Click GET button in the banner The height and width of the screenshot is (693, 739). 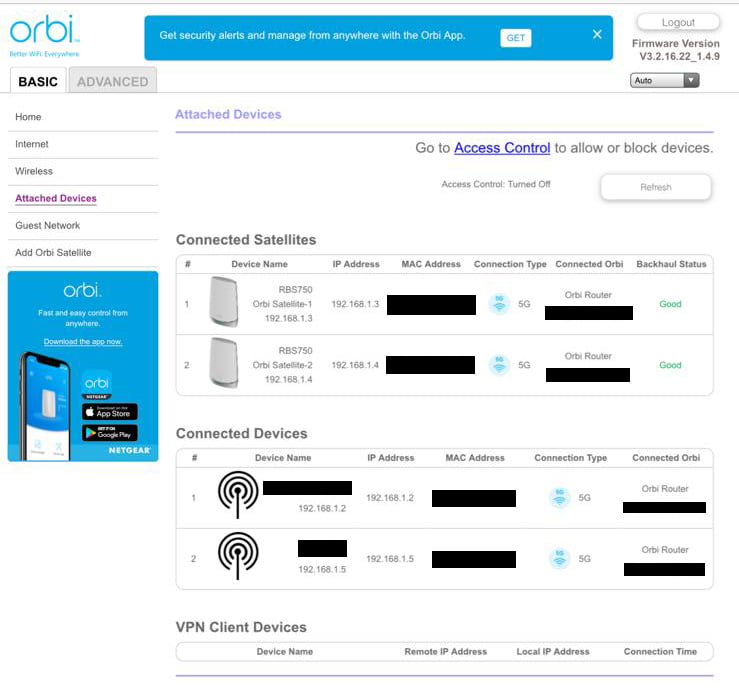coord(516,38)
